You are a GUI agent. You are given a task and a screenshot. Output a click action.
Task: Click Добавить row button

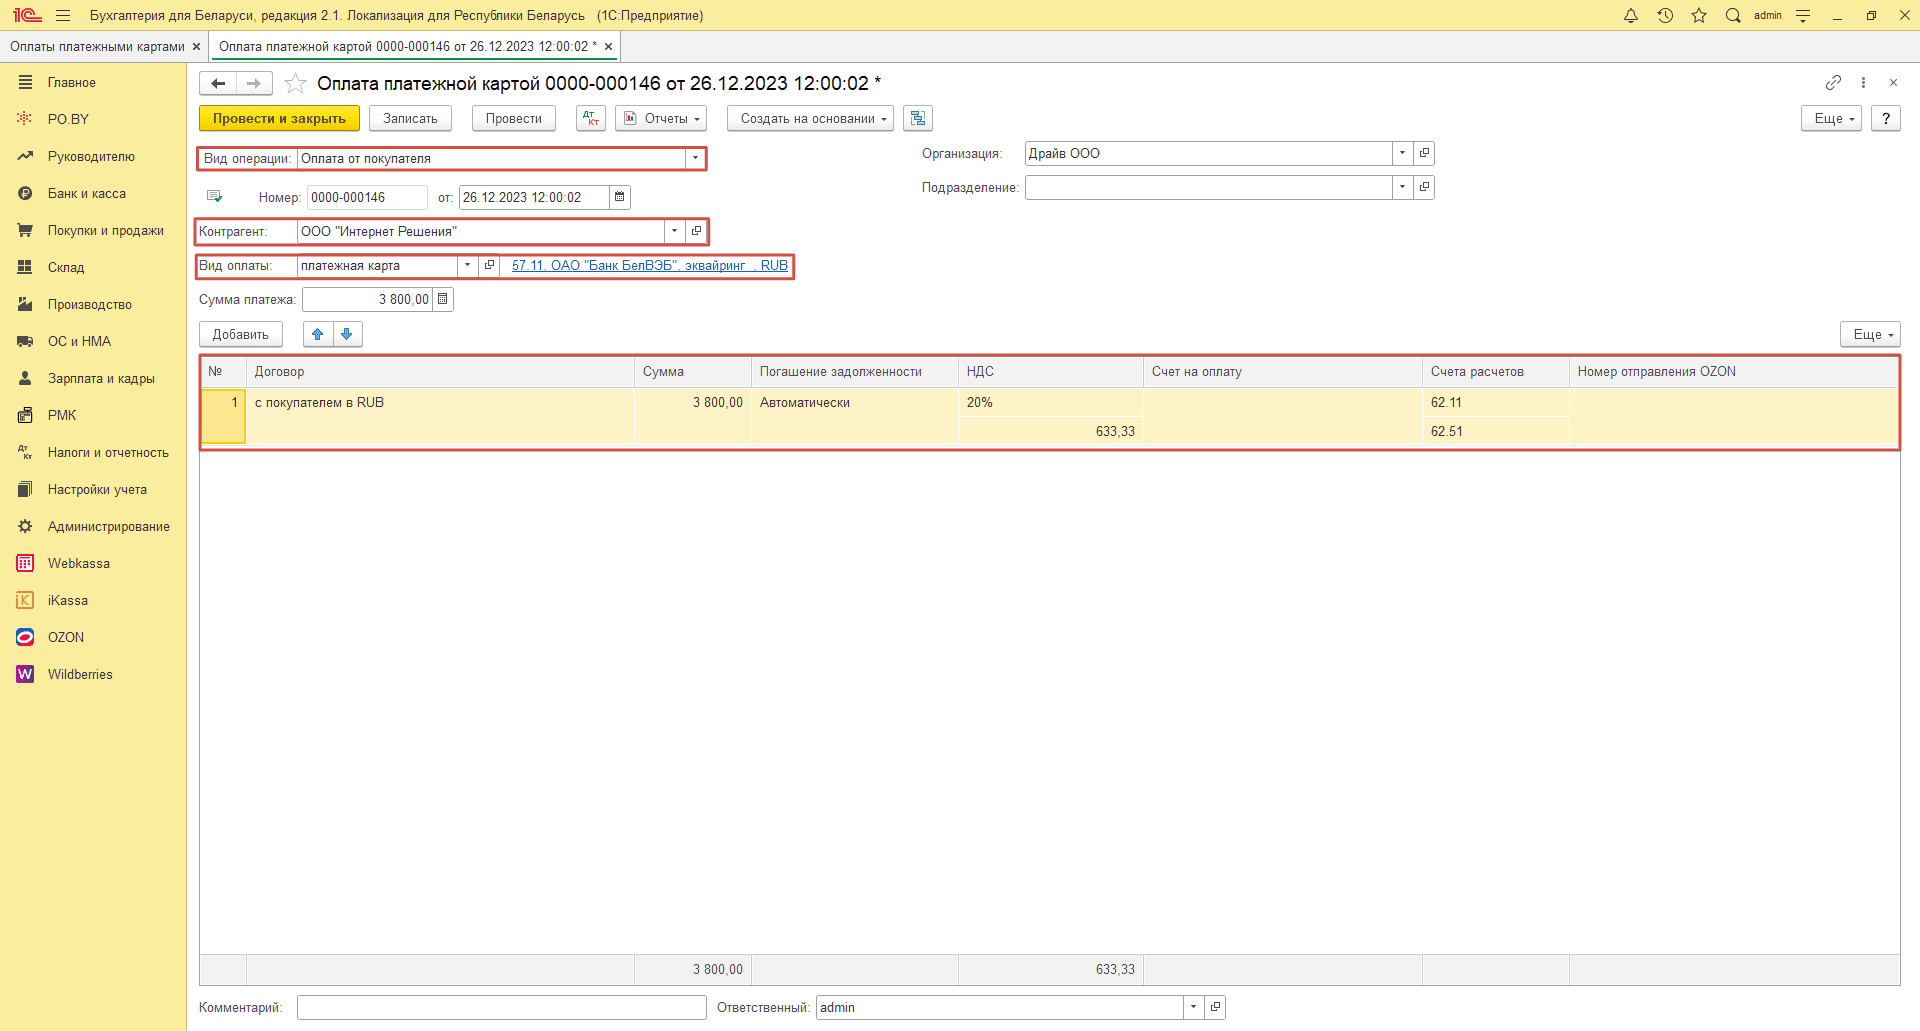[x=241, y=334]
